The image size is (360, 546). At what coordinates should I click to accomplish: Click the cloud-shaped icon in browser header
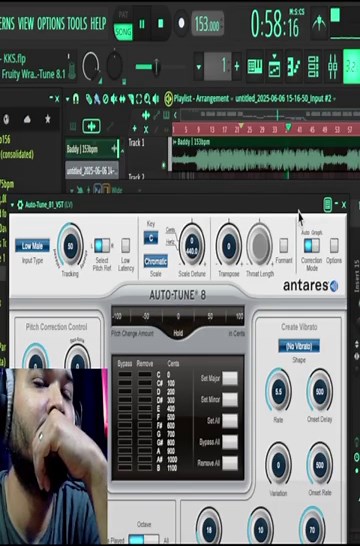(27, 119)
